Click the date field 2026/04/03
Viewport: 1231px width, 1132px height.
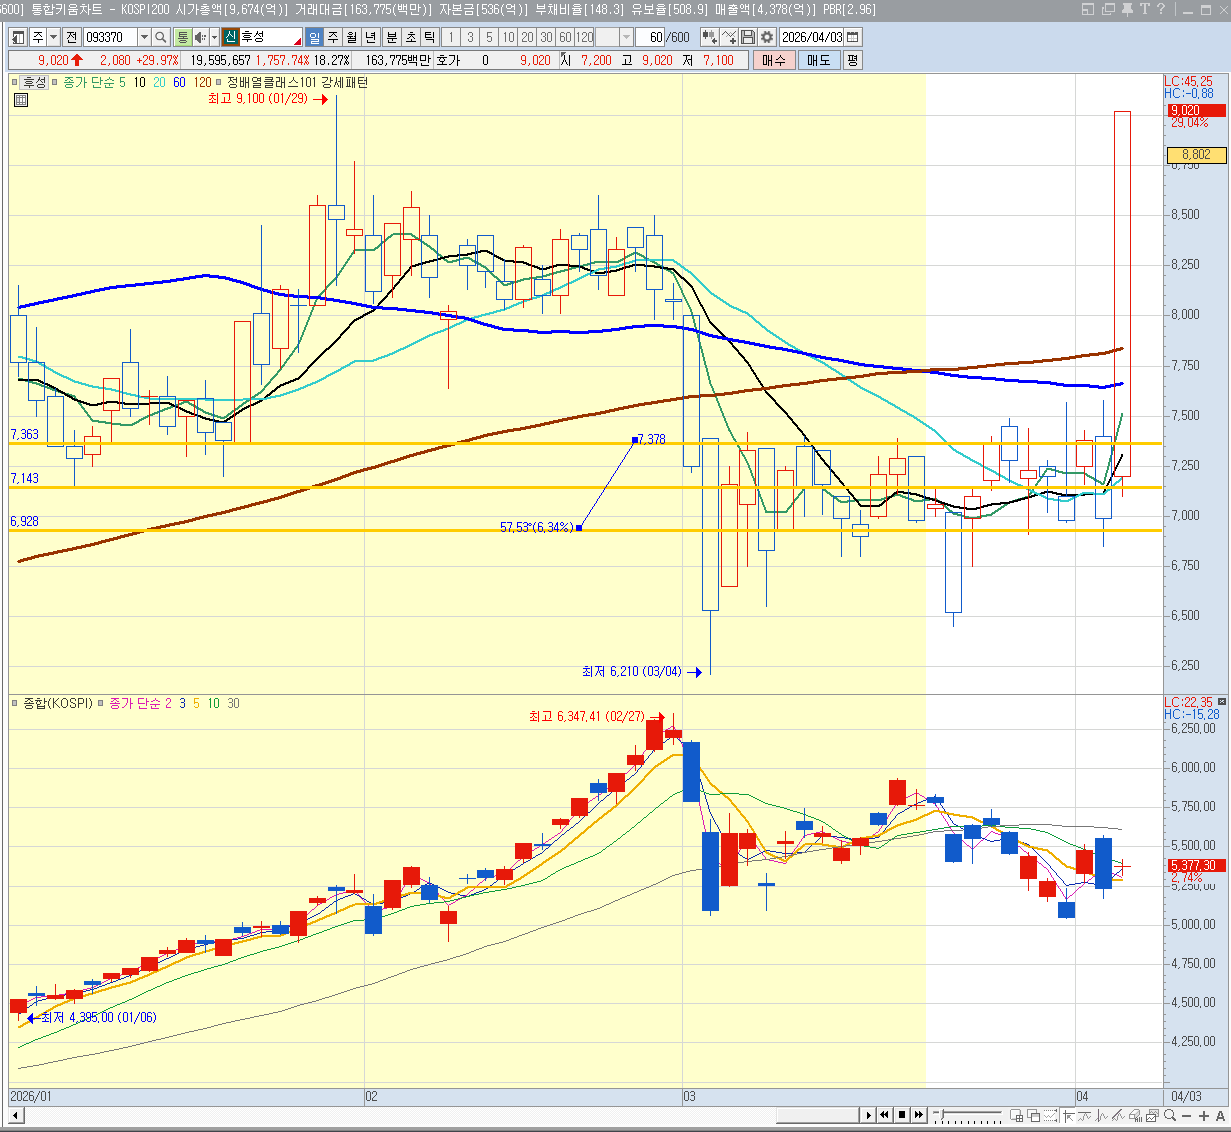pyautogui.click(x=811, y=37)
